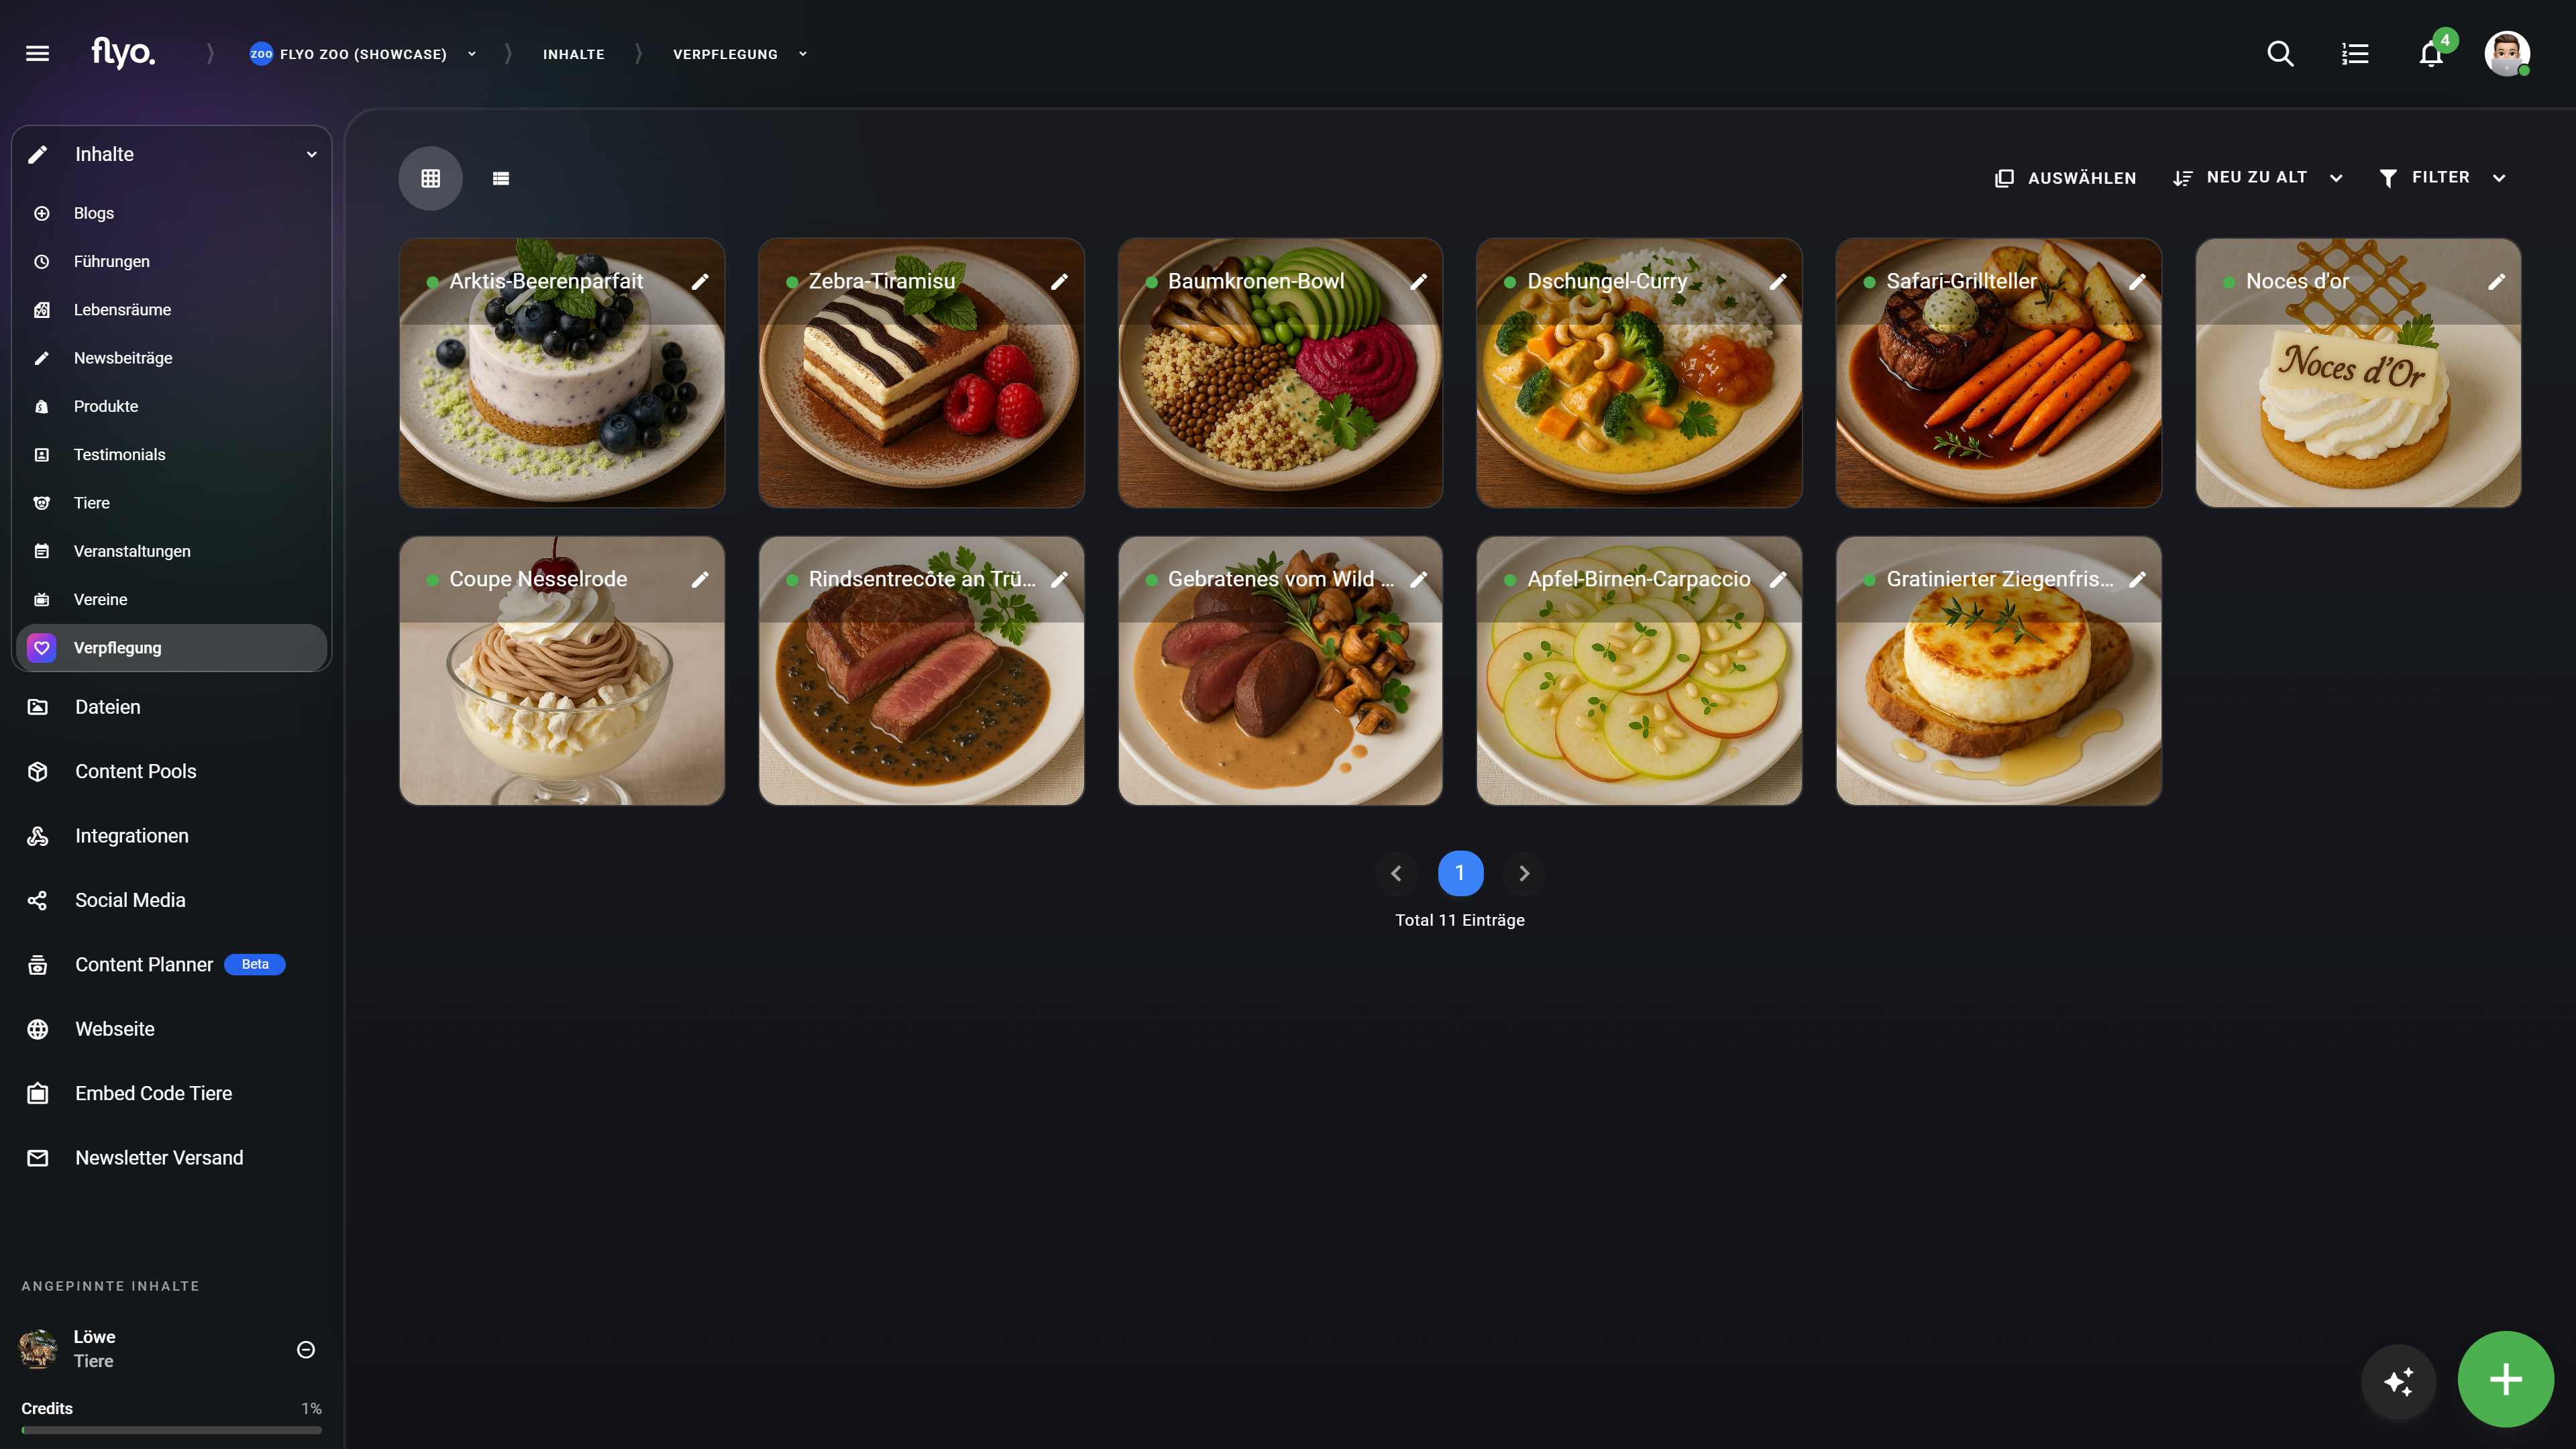This screenshot has height=1449, width=2576.
Task: Click the Auswählen button
Action: point(2066,178)
